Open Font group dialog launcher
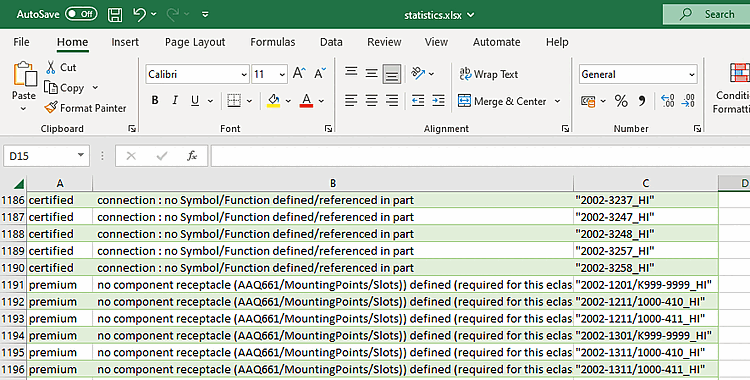This screenshot has width=750, height=380. pos(328,129)
